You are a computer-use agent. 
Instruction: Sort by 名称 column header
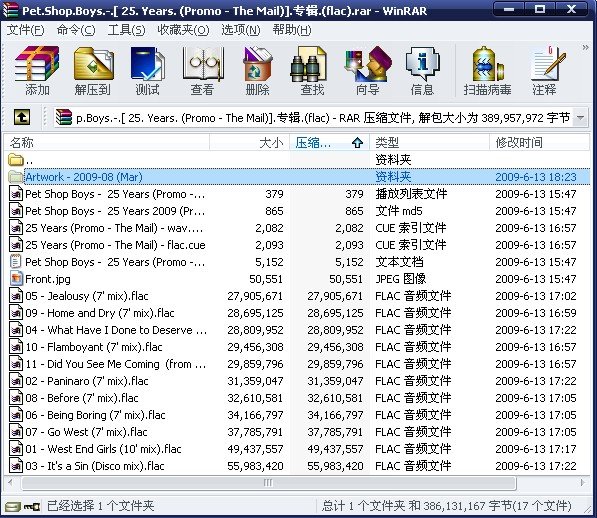(107, 143)
